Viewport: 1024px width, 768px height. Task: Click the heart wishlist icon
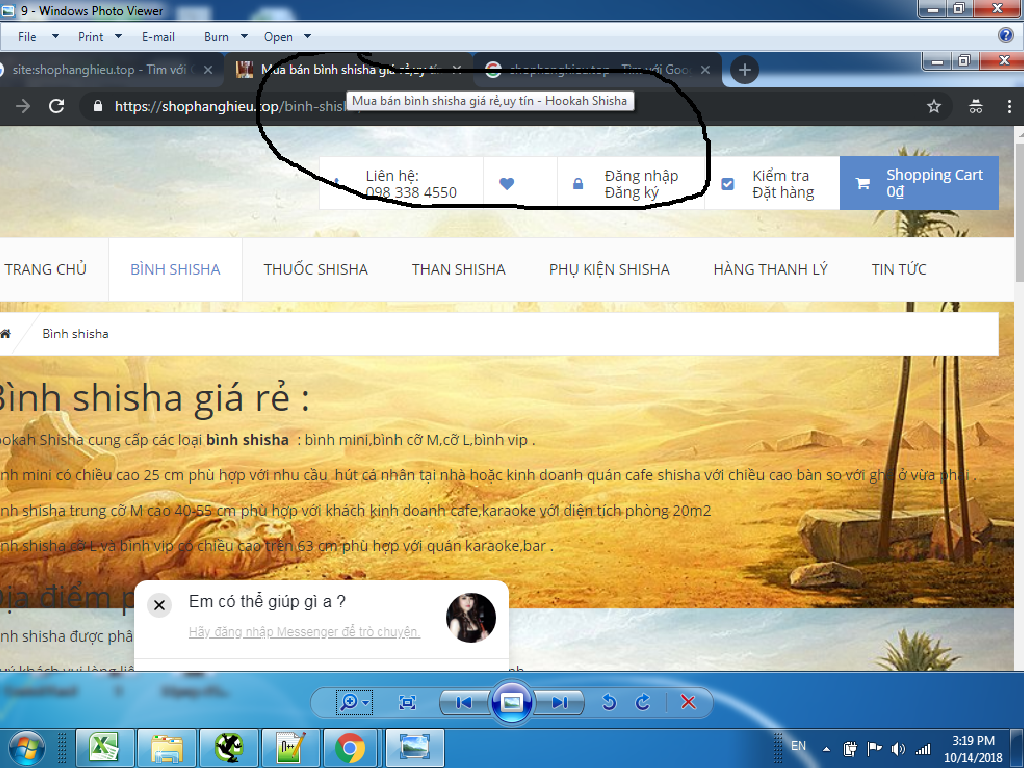(506, 184)
